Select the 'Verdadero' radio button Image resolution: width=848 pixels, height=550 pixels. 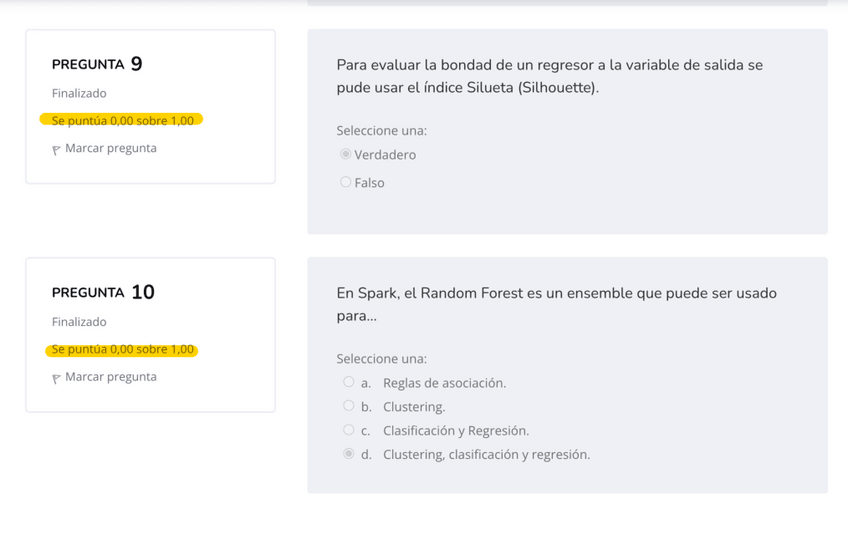click(346, 154)
